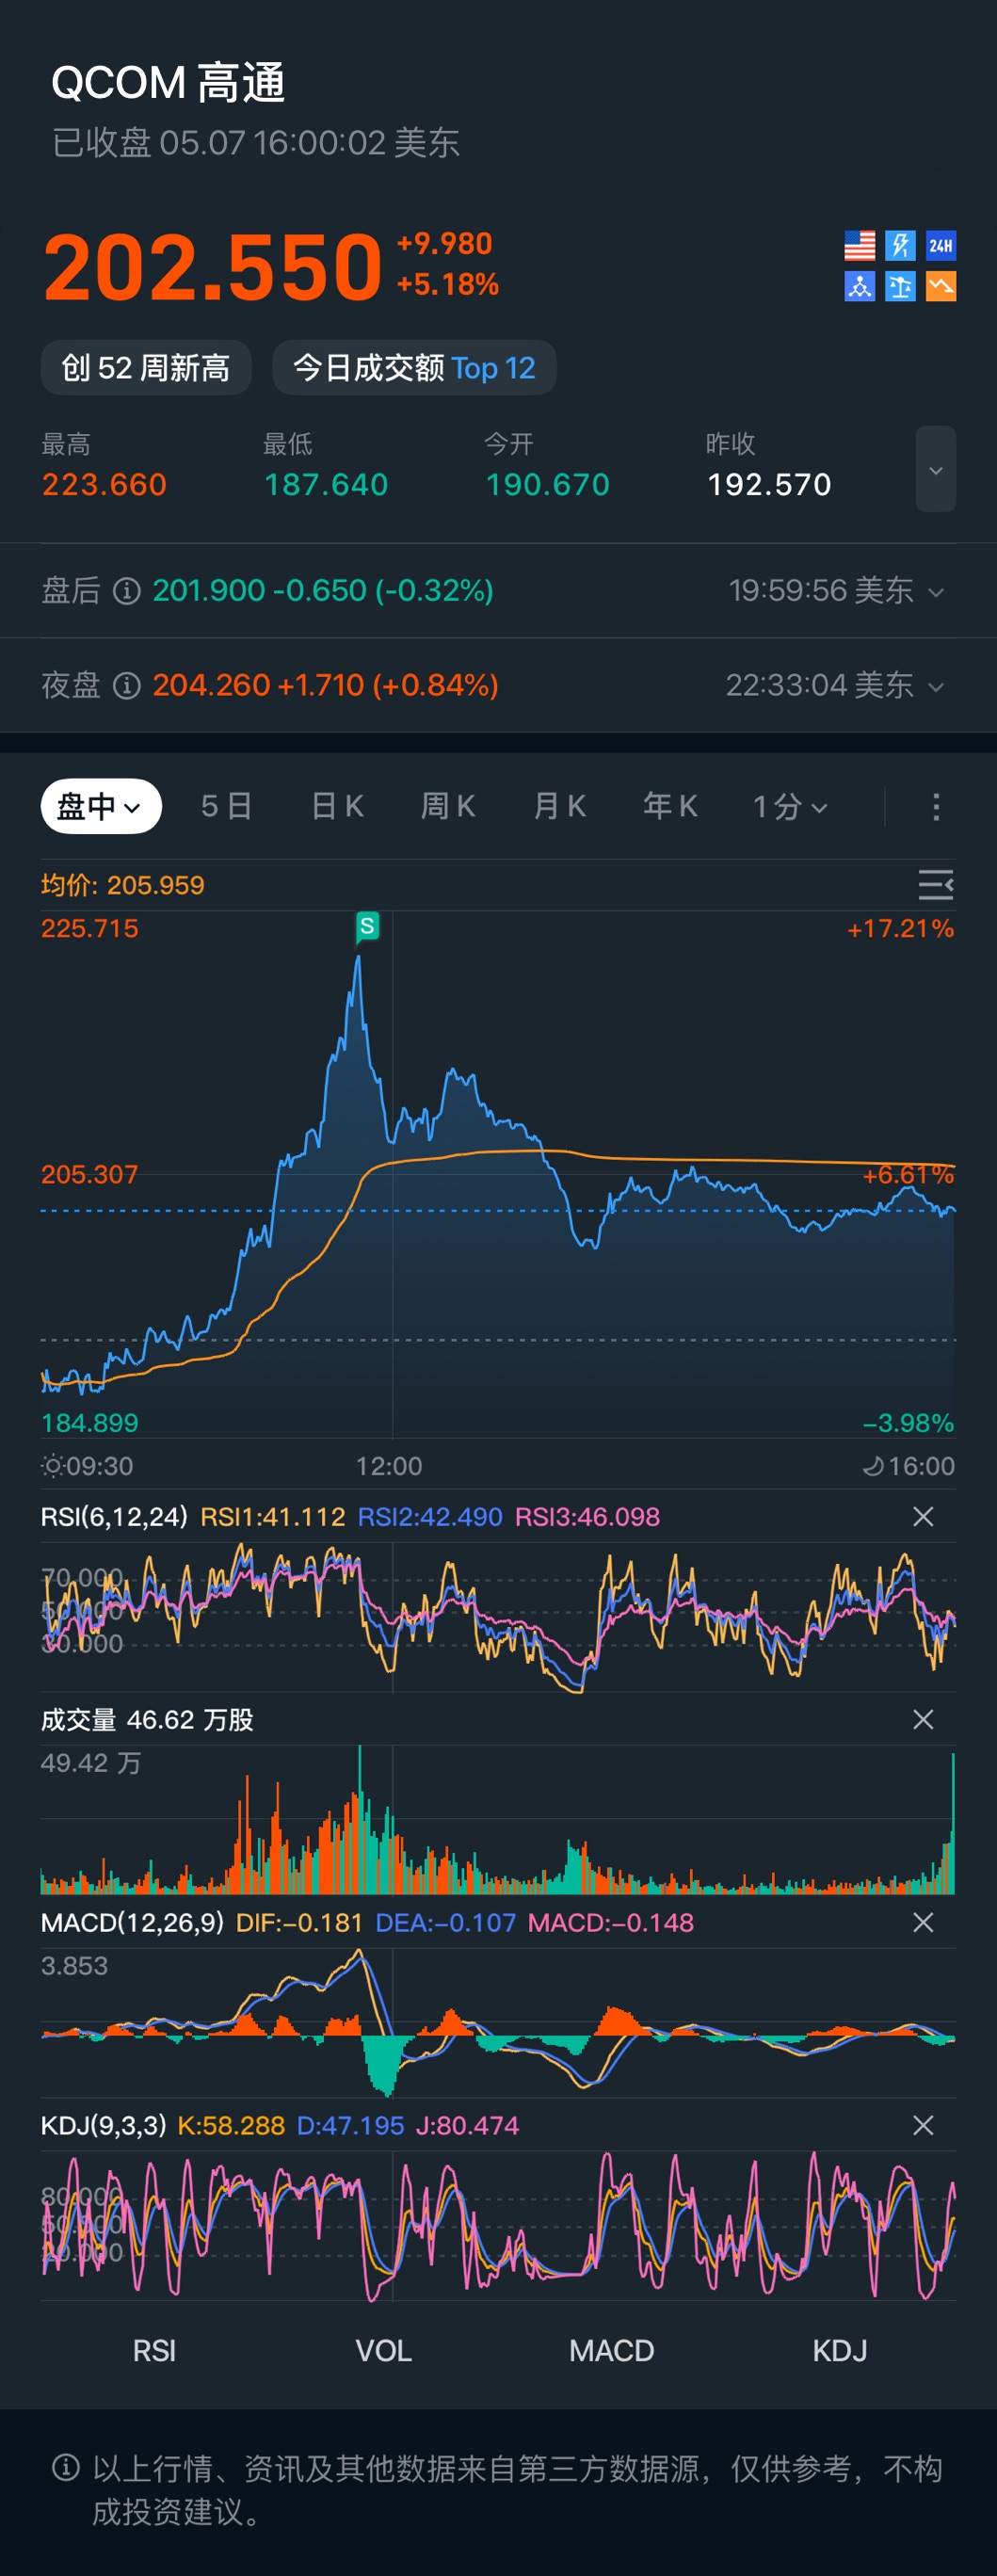Toggle the KDJ indicator at bottom
Viewport: 997px width, 2576px height.
point(840,2351)
